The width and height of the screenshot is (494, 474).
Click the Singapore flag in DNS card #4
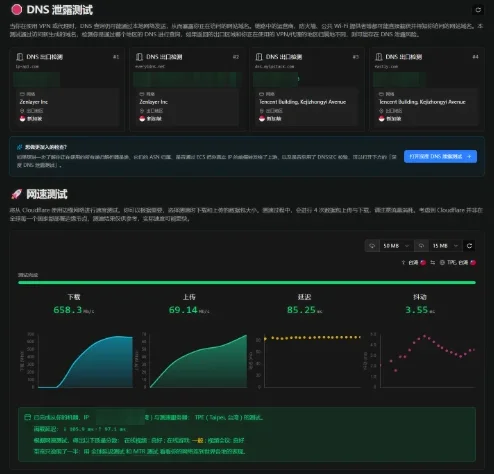tap(382, 119)
